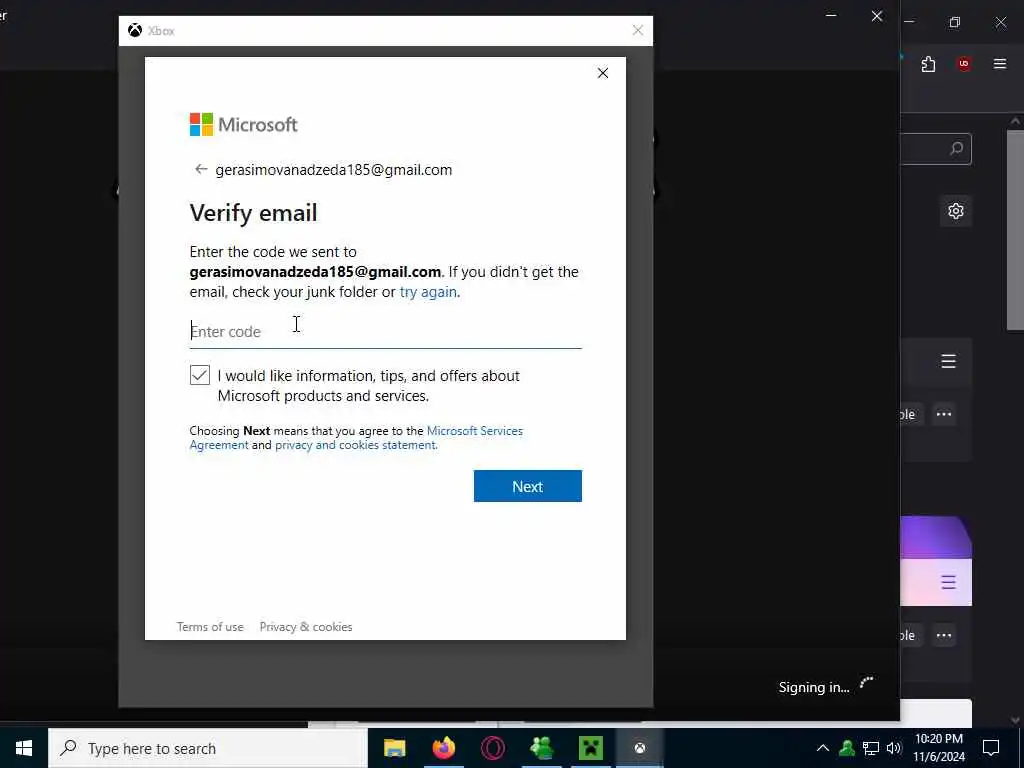1024x768 pixels.
Task: Open the purple card list menu icon
Action: (948, 582)
